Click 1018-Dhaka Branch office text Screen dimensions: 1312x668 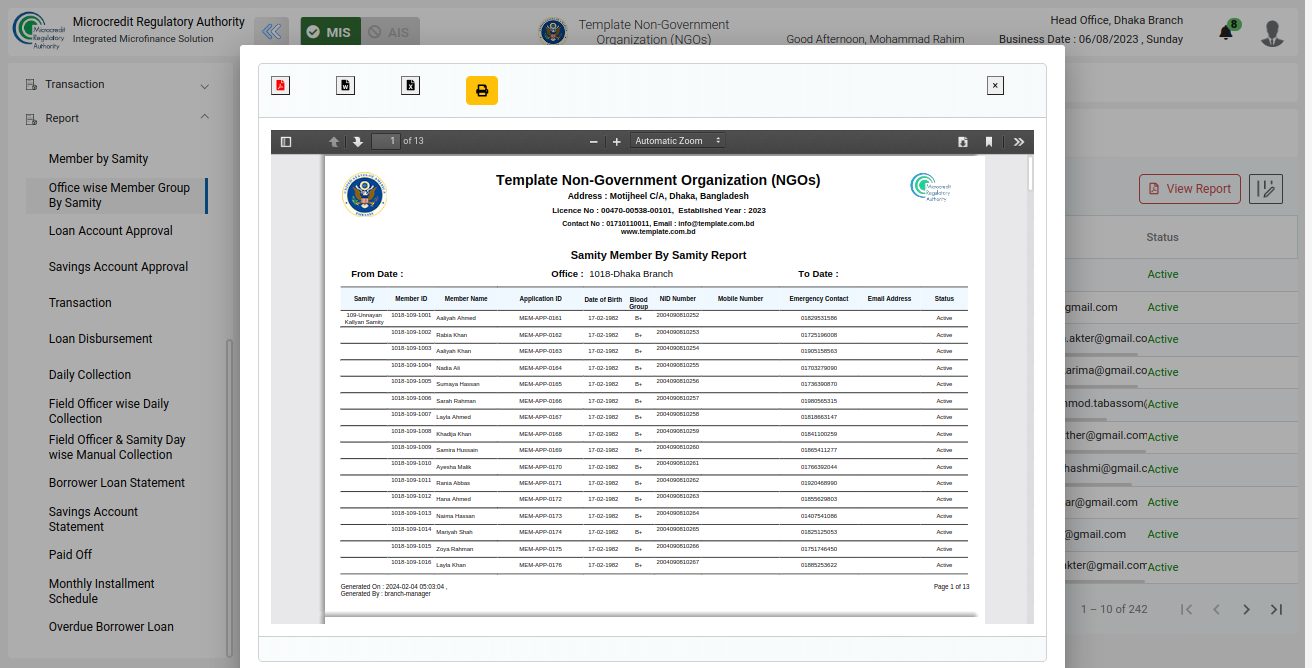pos(631,274)
